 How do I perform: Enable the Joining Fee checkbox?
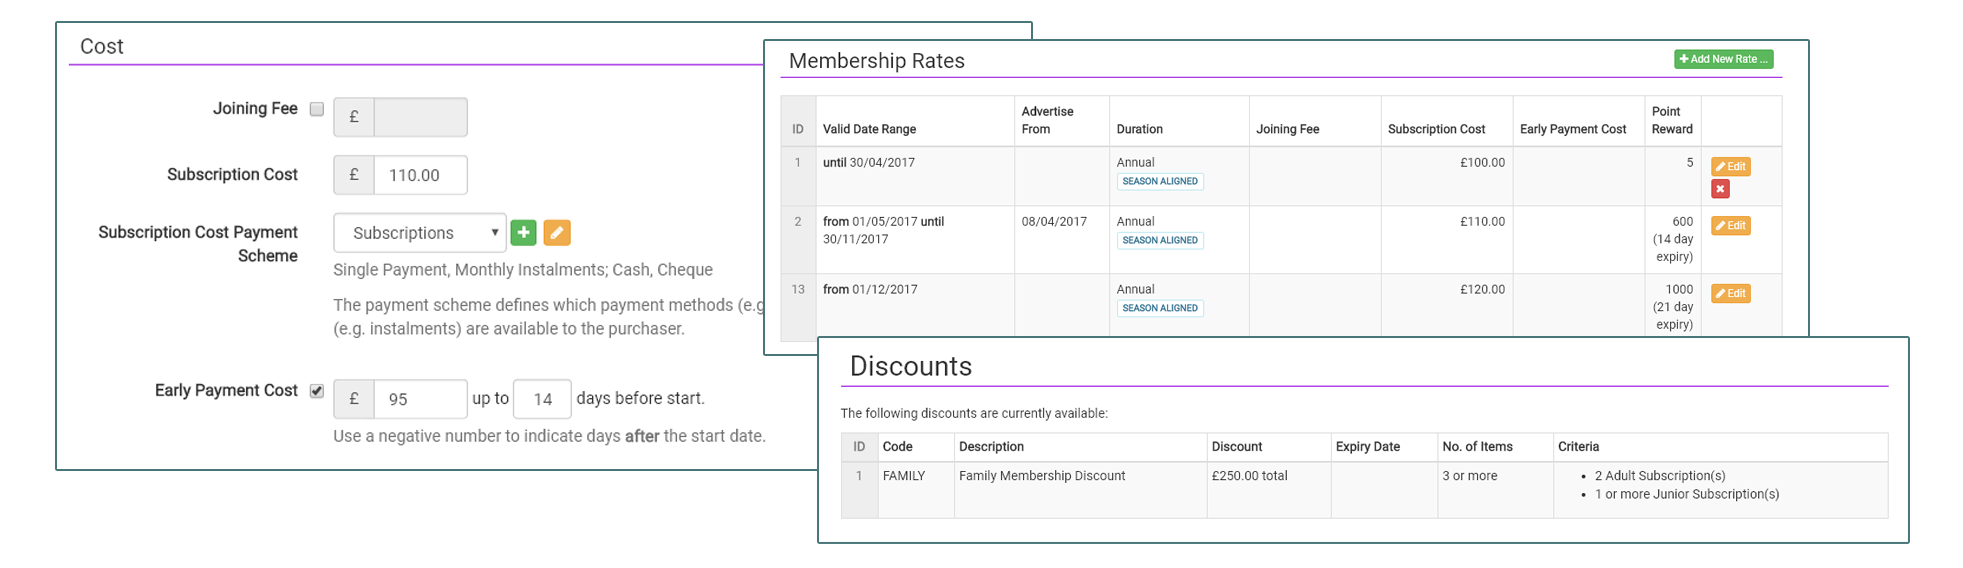pos(317,109)
